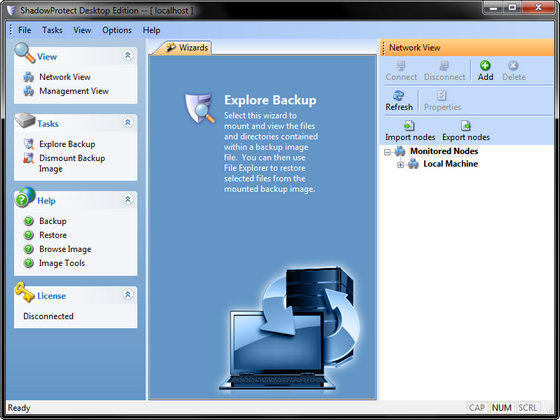Viewport: 560px width, 420px height.
Task: Click the Explore Backup task icon
Action: 29,144
